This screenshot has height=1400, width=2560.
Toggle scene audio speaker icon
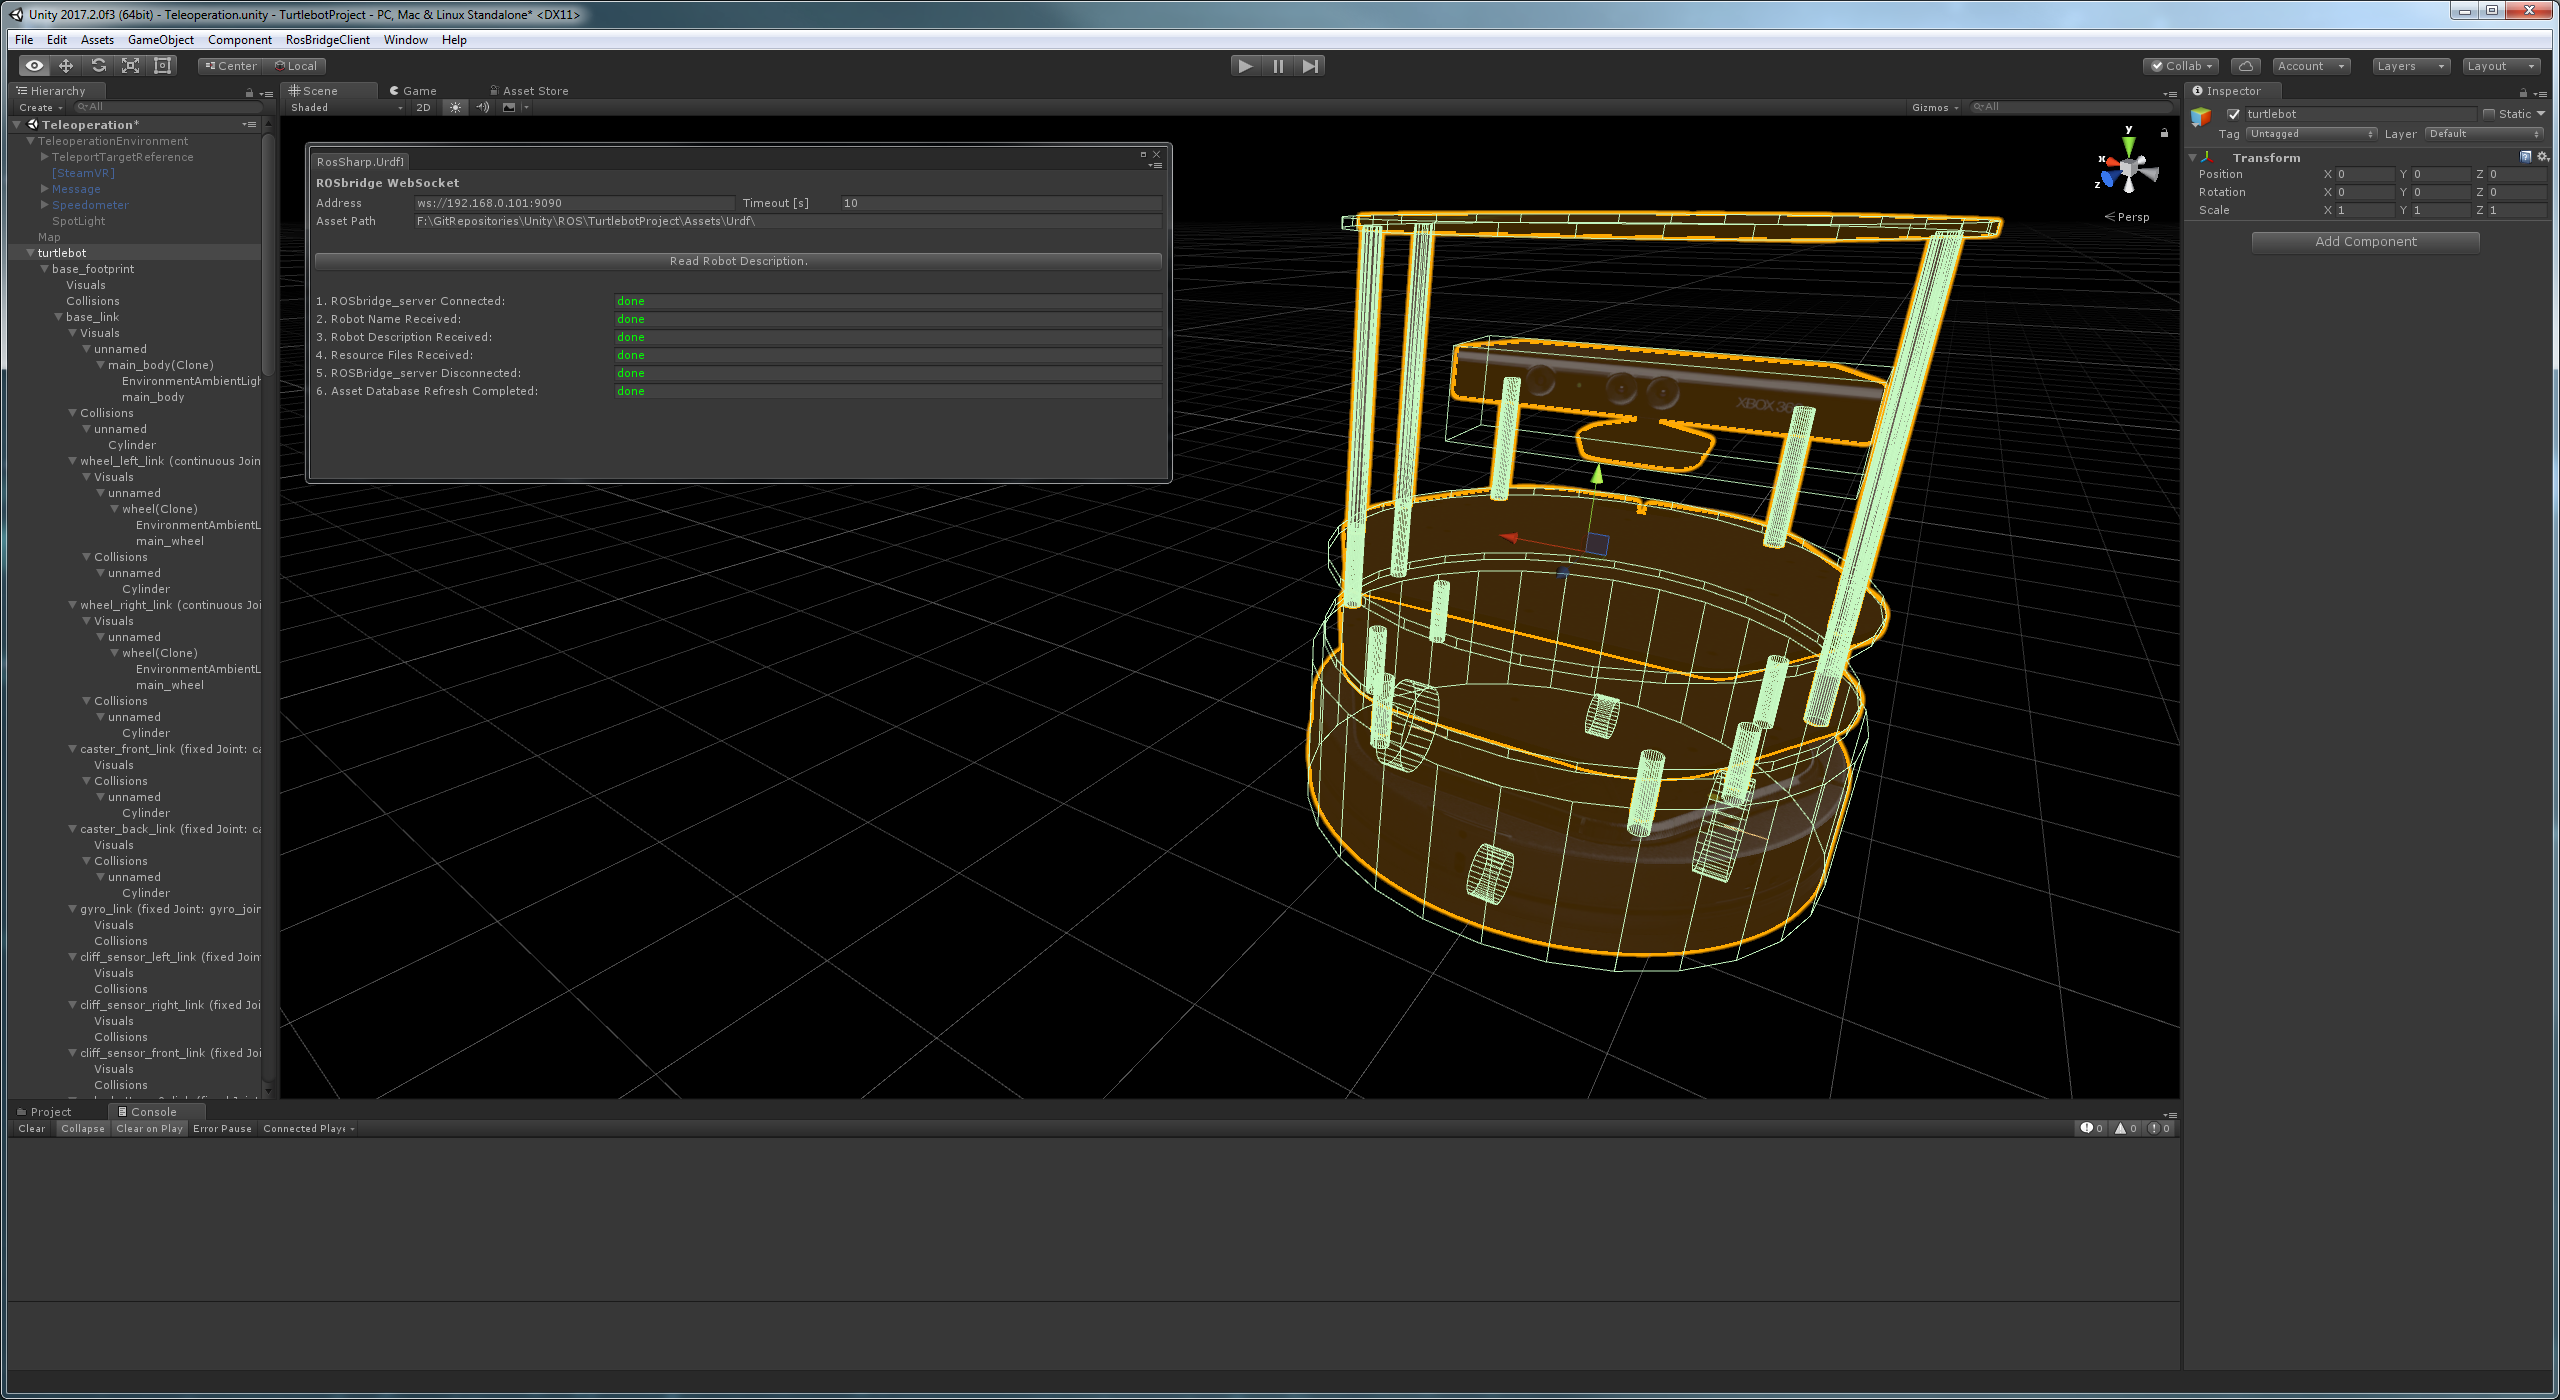point(483,107)
